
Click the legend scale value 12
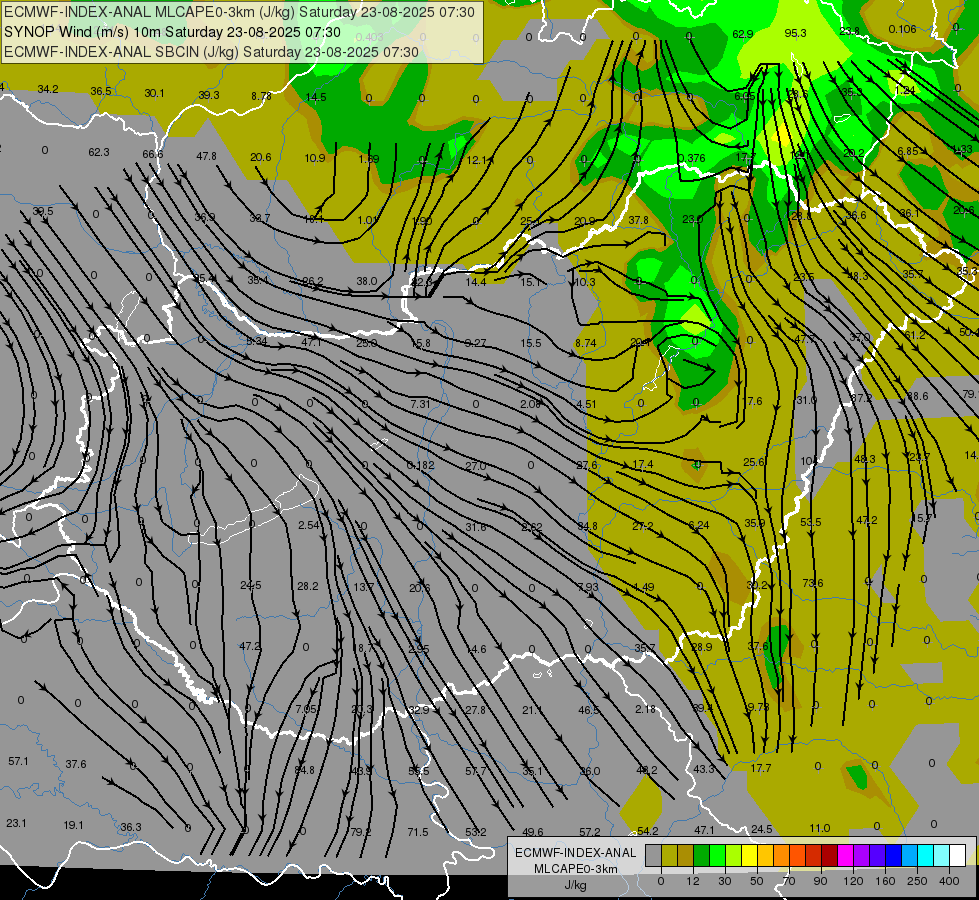tap(693, 881)
